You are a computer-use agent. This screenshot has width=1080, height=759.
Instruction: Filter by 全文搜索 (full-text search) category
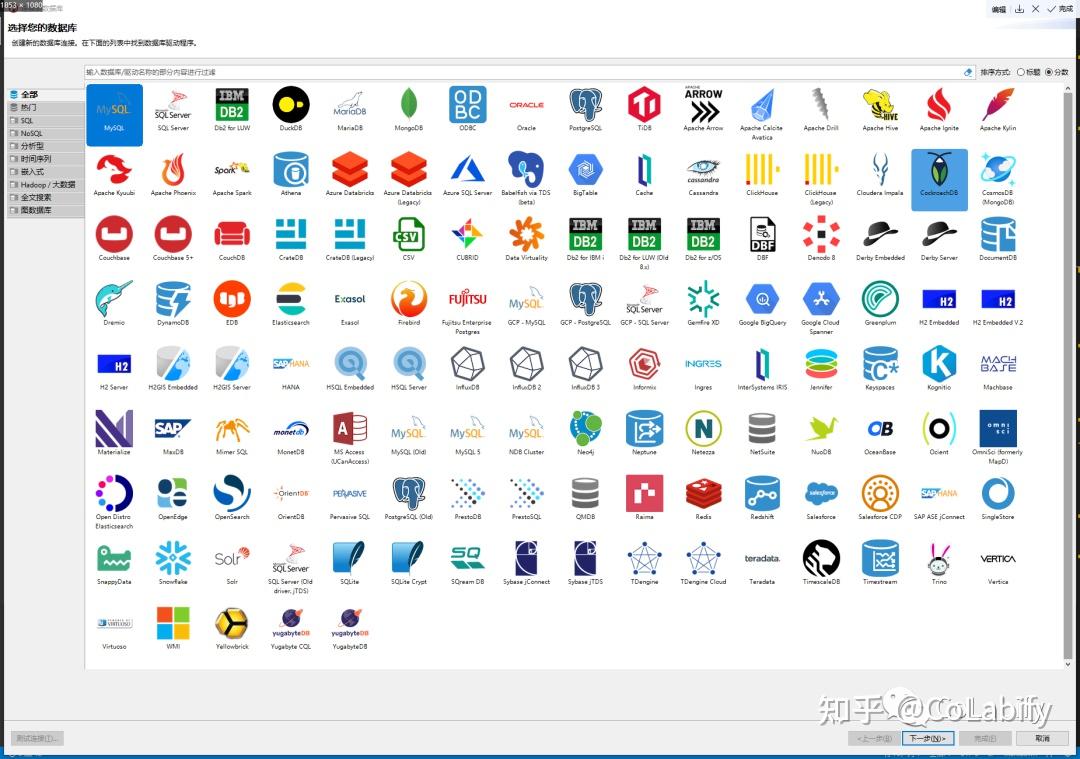(x=45, y=198)
